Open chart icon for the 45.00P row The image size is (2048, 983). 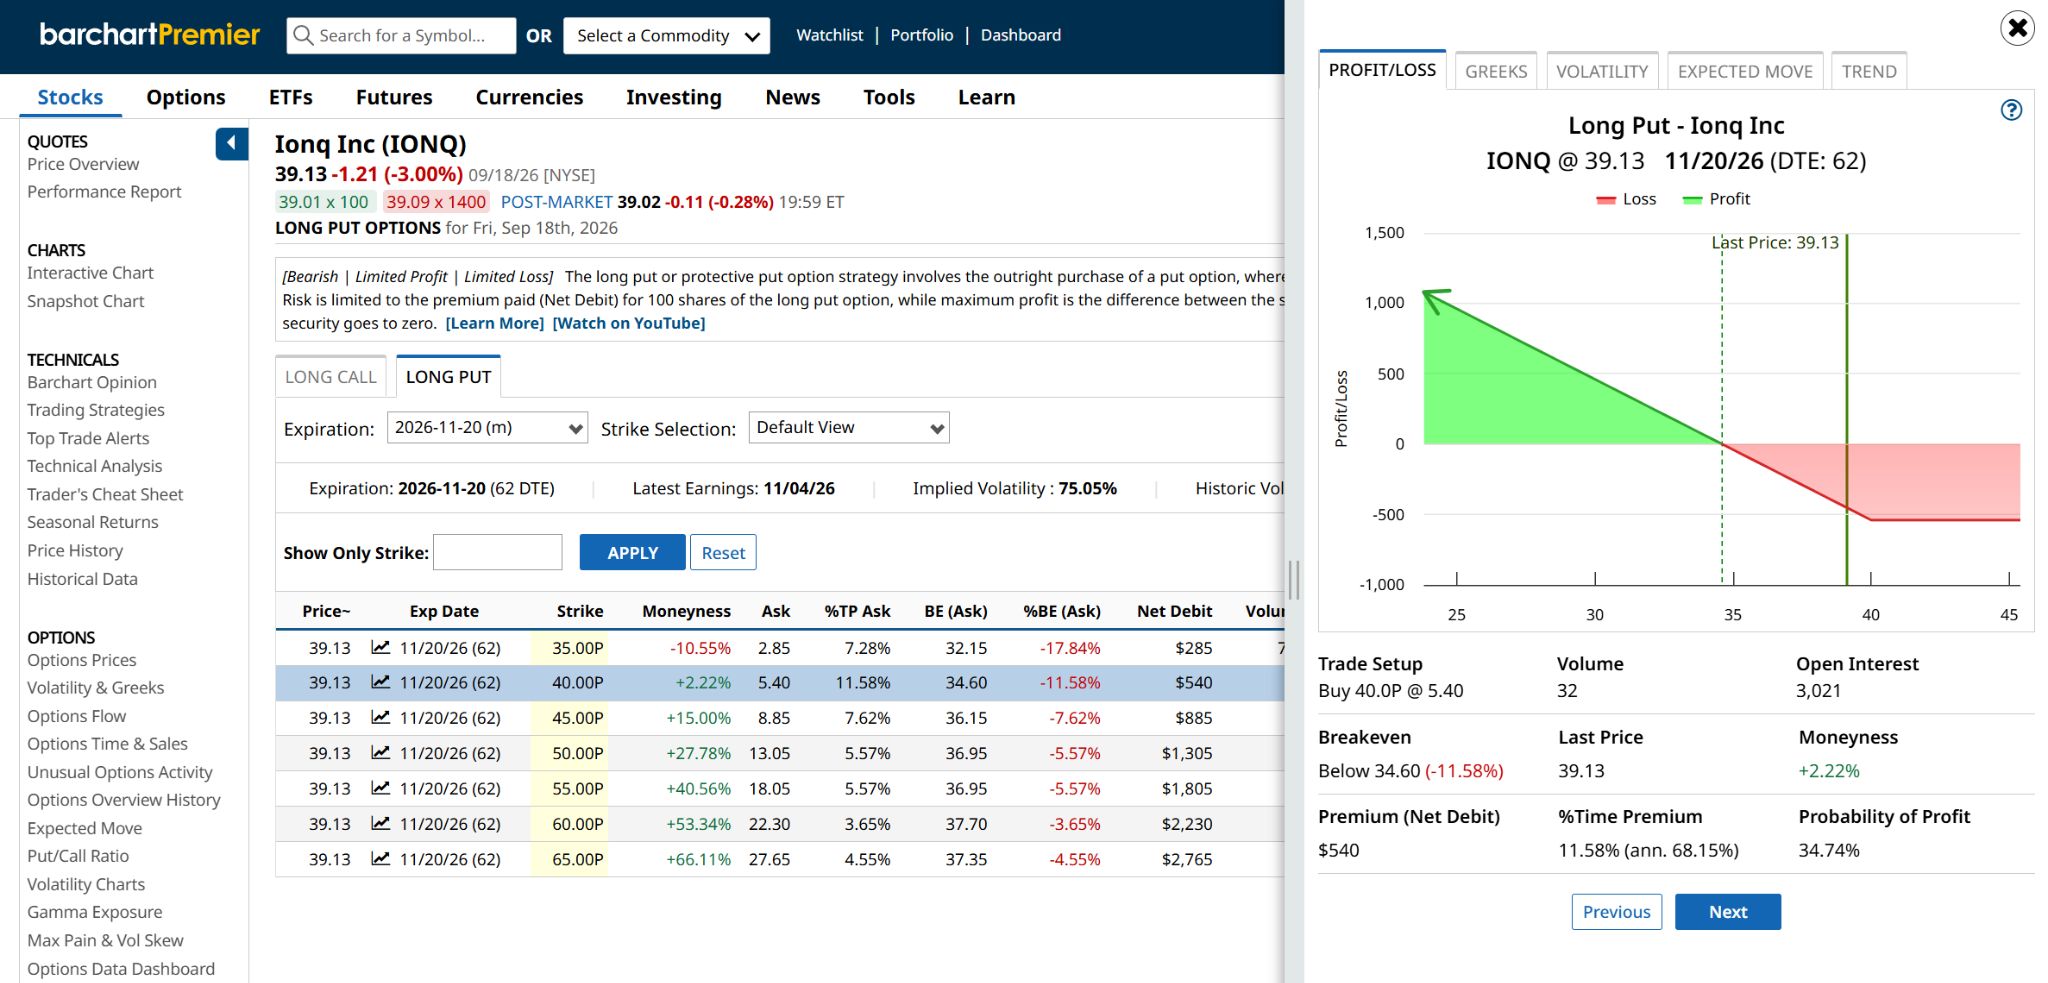(x=380, y=717)
